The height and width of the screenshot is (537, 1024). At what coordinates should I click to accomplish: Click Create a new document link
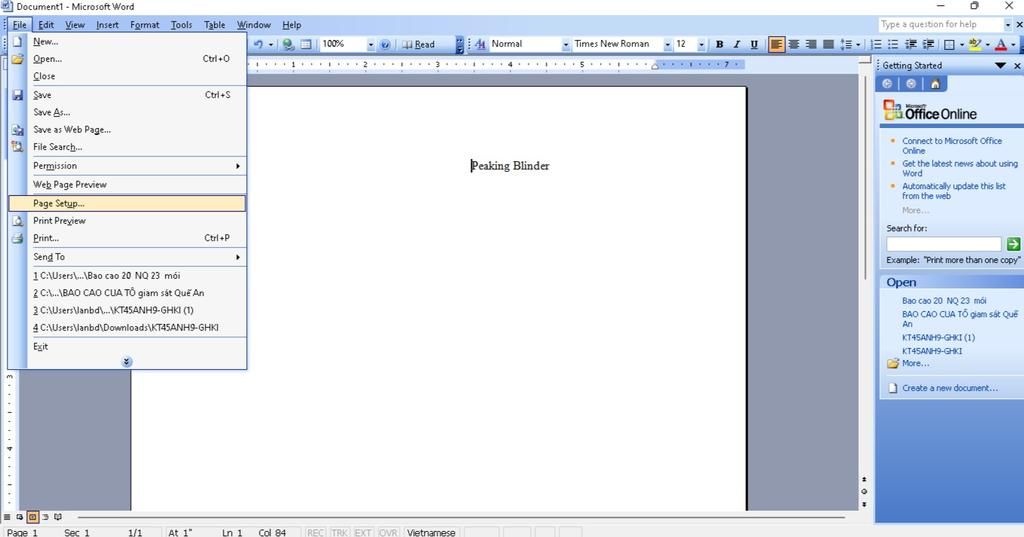point(950,388)
